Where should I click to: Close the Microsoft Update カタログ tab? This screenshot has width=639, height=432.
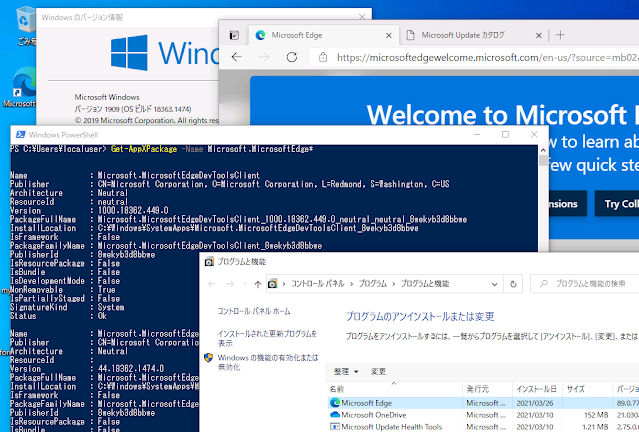tap(538, 35)
